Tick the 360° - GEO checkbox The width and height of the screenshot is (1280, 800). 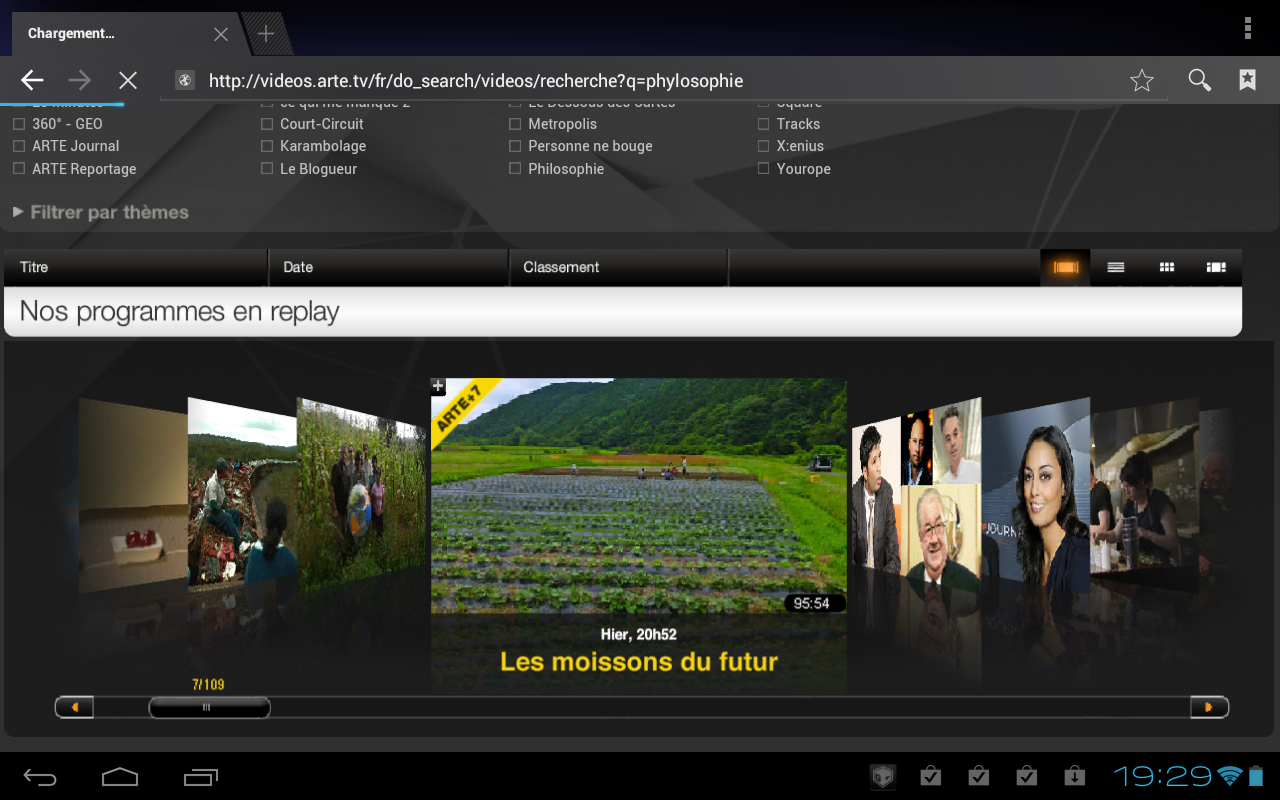point(19,124)
